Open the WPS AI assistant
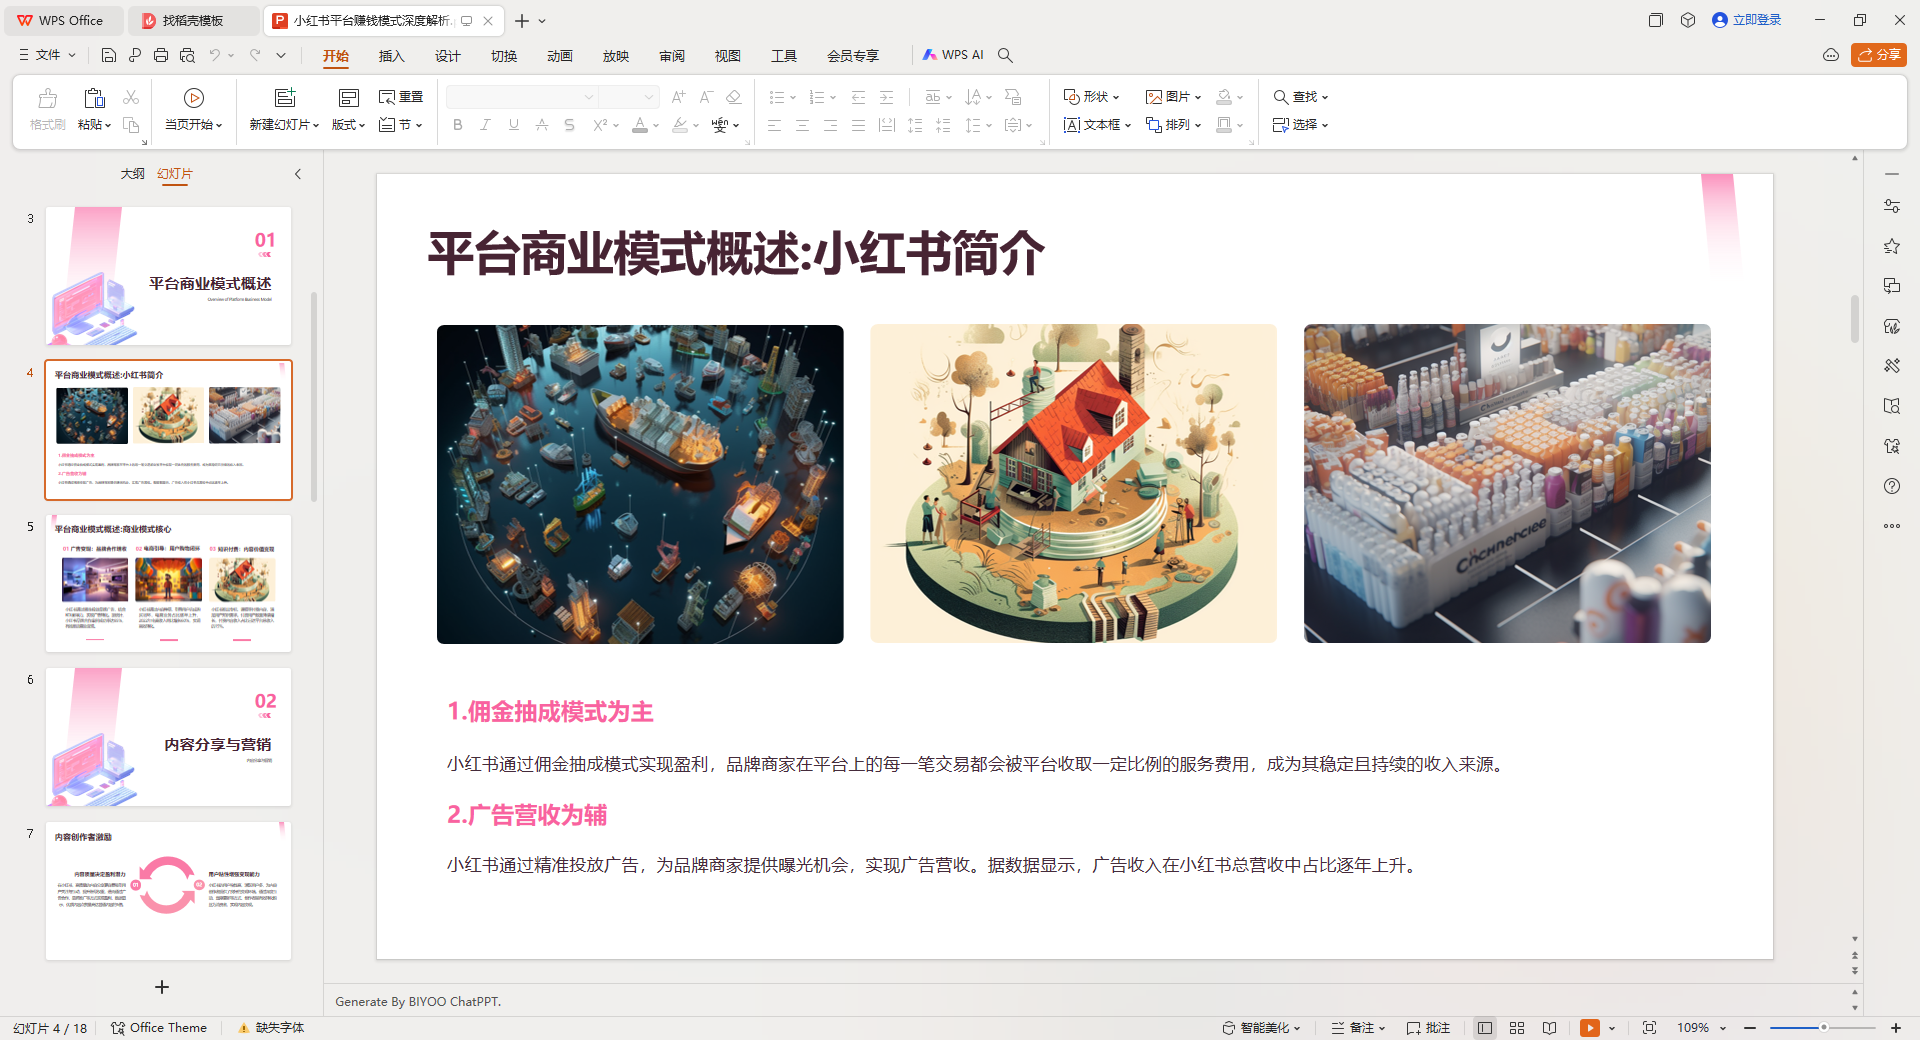Image resolution: width=1920 pixels, height=1040 pixels. pos(953,55)
